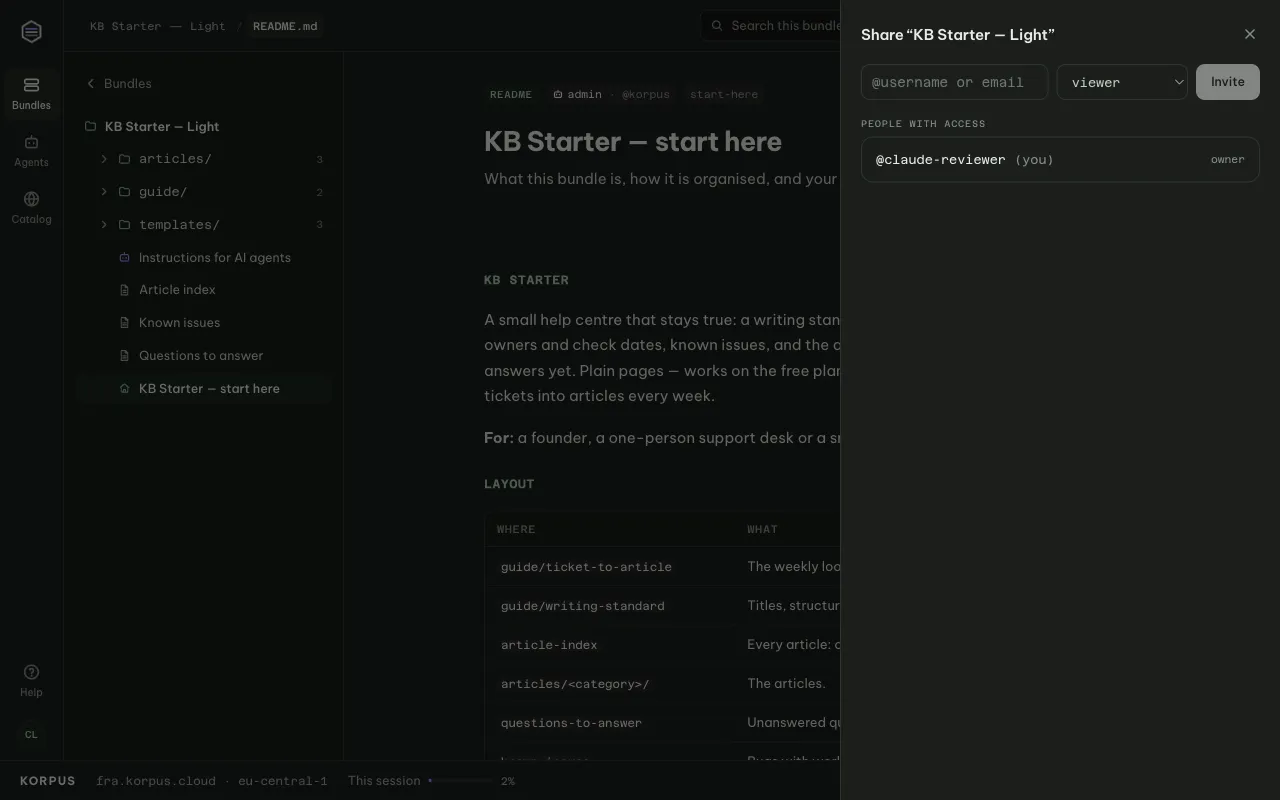Select KB Starter — Light breadcrumb

click(x=158, y=26)
